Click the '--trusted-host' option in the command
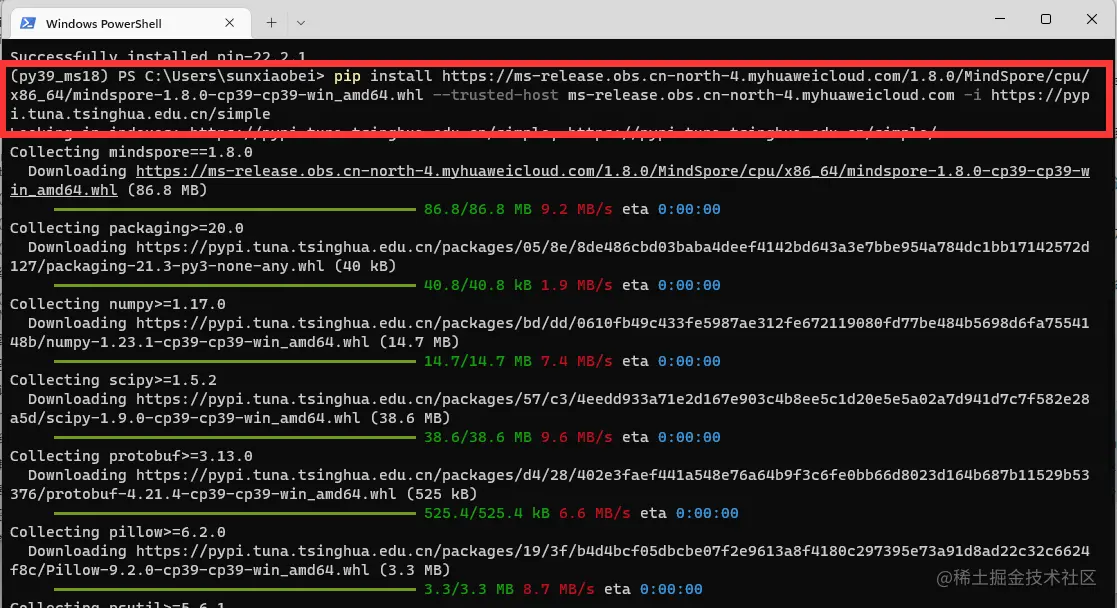Screen dimensions: 1117x608 (x=495, y=95)
